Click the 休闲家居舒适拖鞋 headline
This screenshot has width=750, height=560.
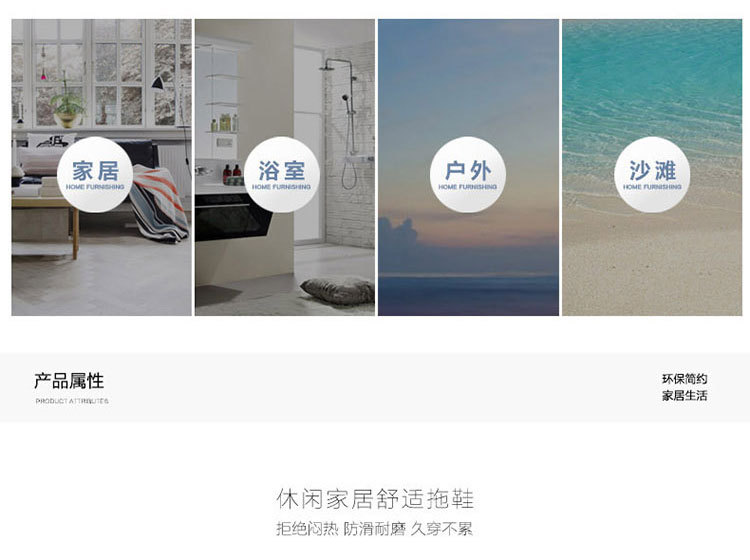pos(375,499)
